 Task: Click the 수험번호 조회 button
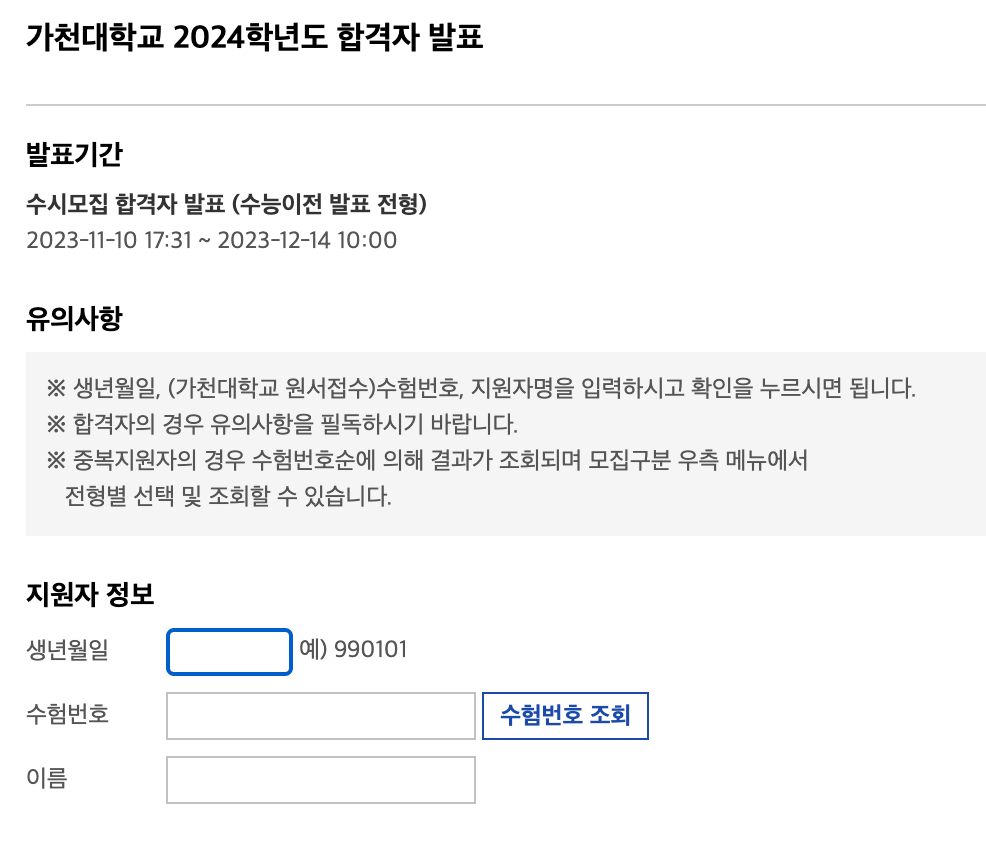click(x=565, y=716)
